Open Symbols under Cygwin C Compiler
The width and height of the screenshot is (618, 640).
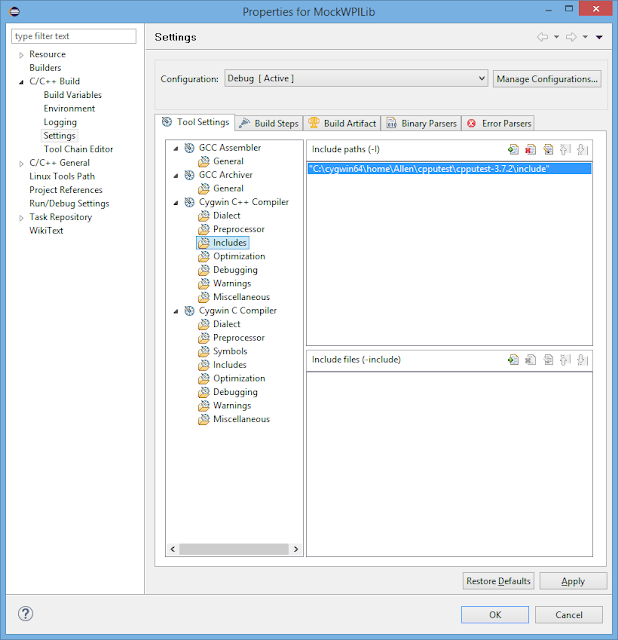coord(230,351)
